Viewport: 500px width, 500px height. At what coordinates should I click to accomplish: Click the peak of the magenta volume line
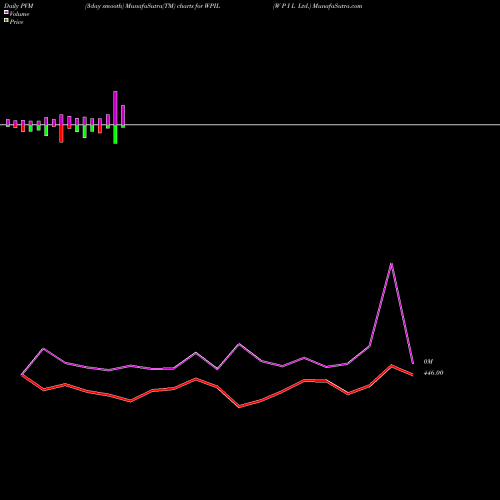[x=391, y=264]
